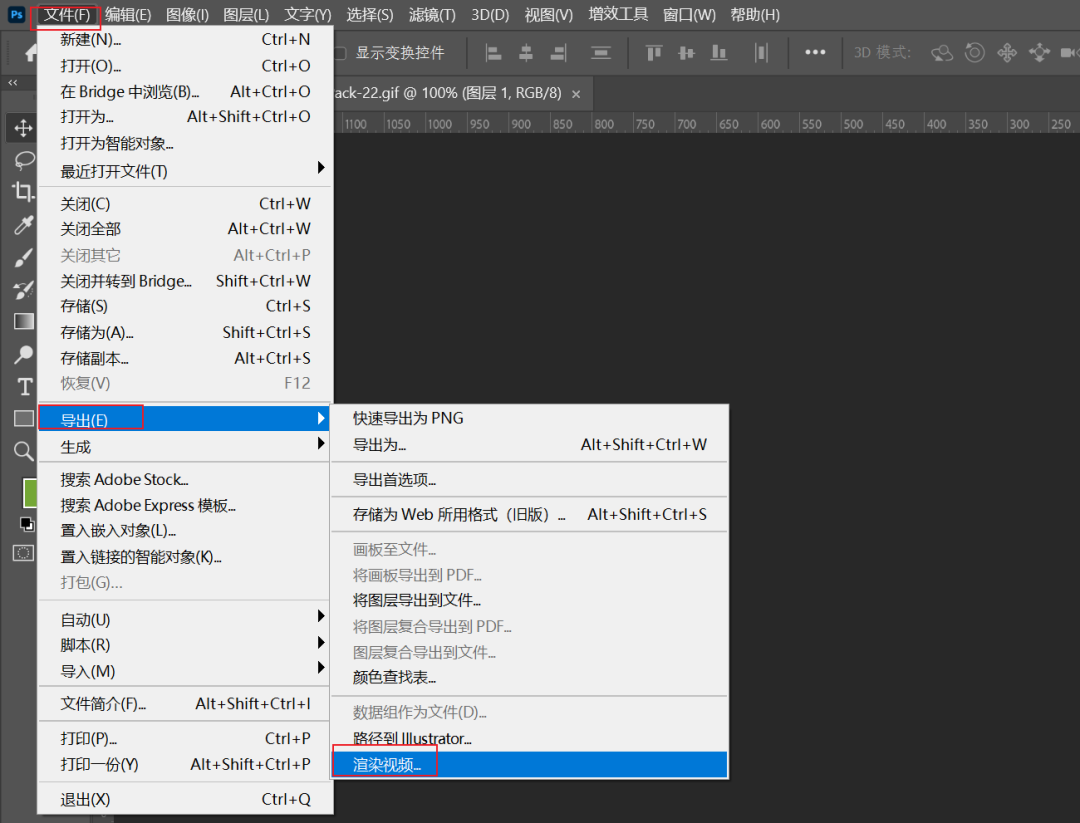
Task: Close the document tab ending in .gif
Action: tap(575, 94)
